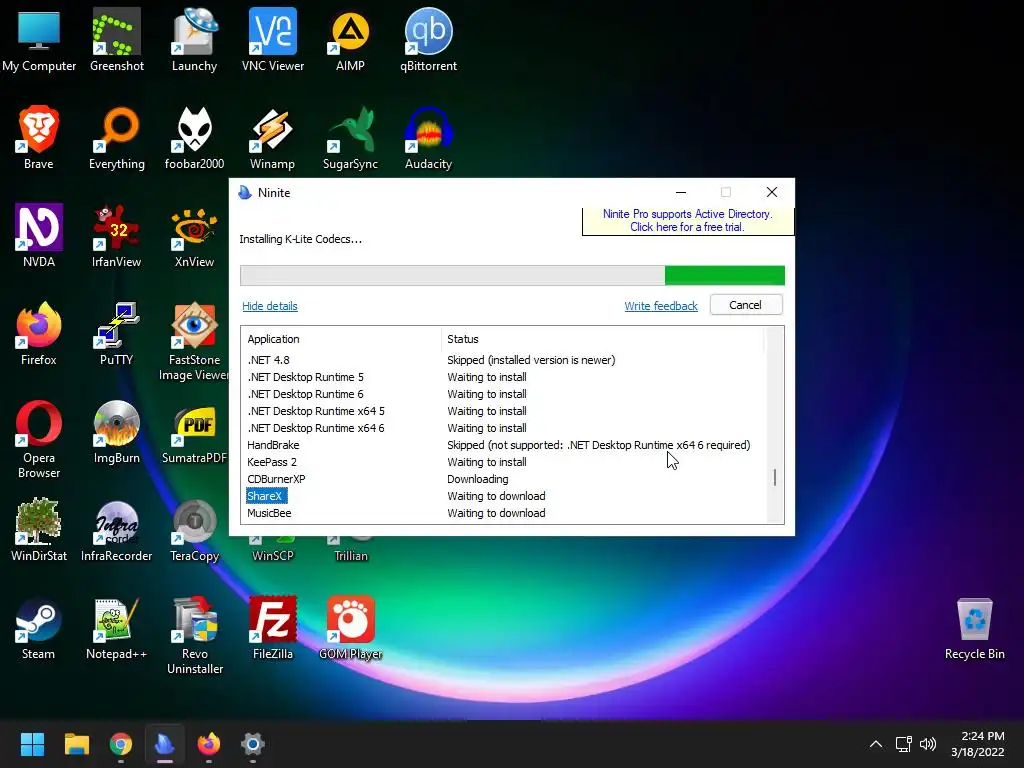Screen dimensions: 1024x768
Task: Open Settings from the taskbar
Action: coord(253,744)
